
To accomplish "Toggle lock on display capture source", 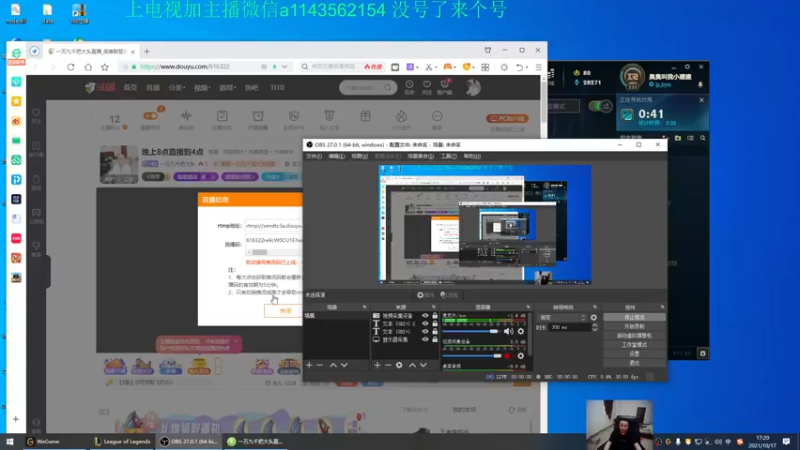I will (435, 339).
